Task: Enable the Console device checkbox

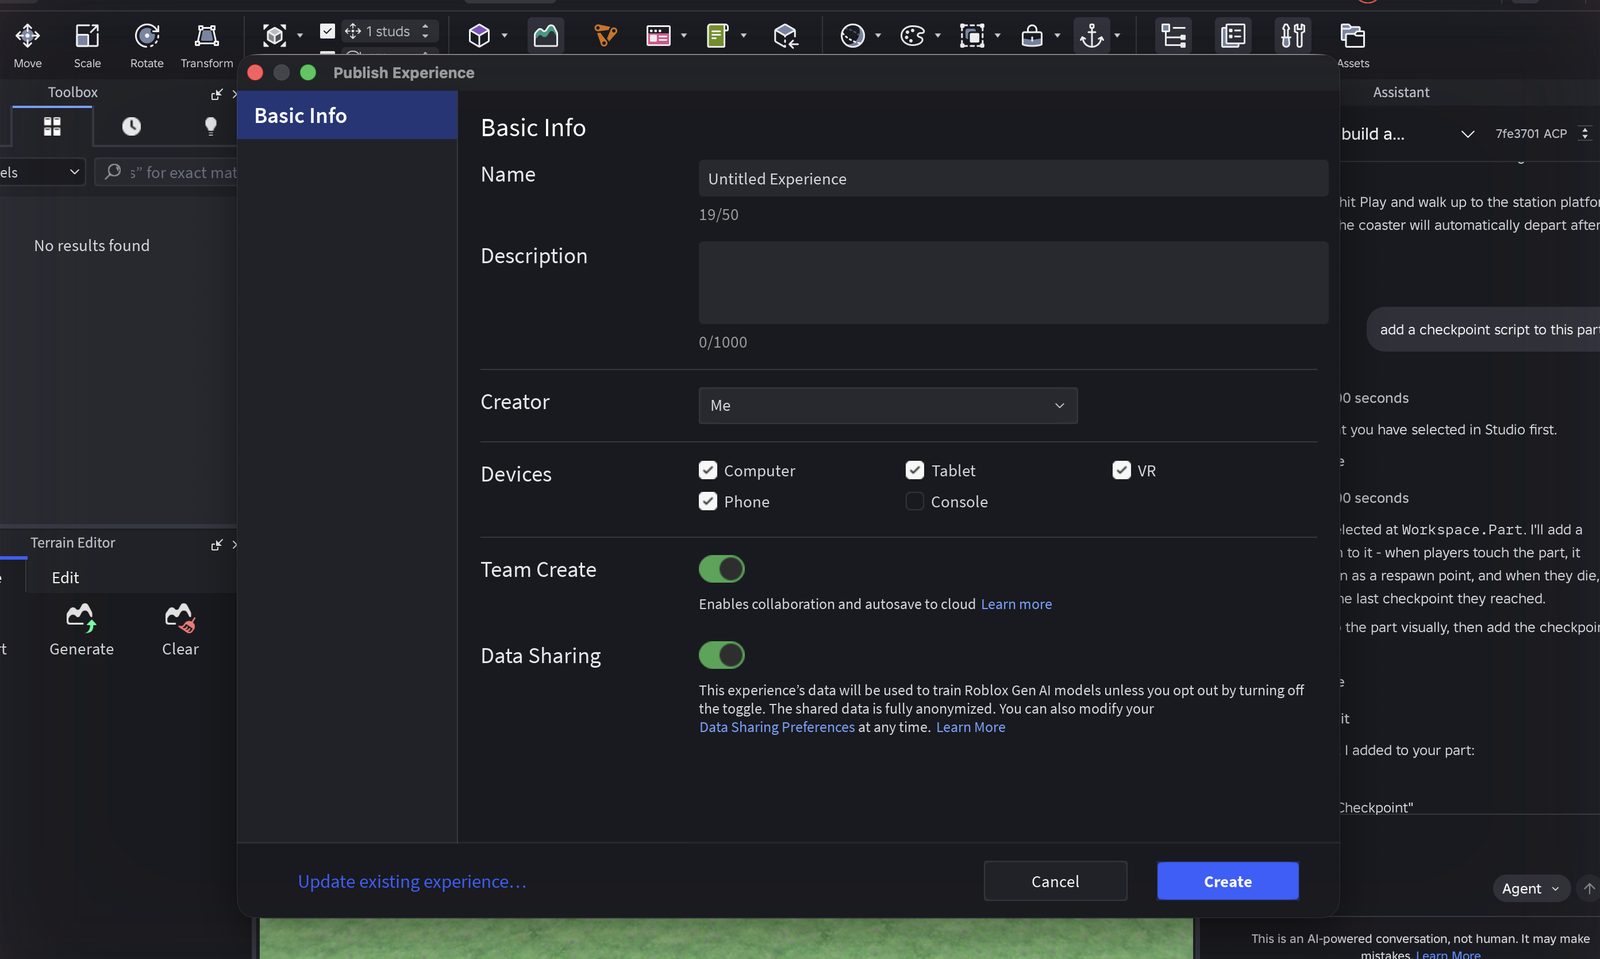Action: tap(915, 501)
